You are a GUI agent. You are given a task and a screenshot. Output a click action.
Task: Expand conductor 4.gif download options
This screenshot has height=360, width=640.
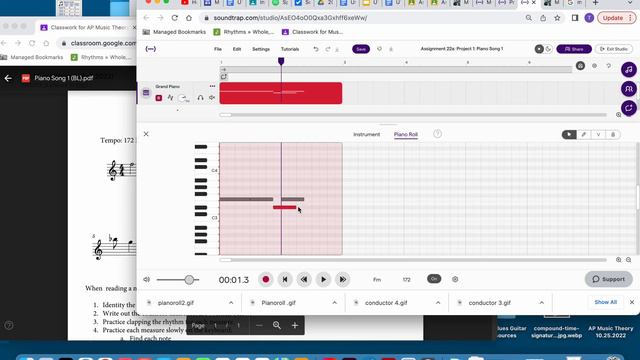point(438,303)
